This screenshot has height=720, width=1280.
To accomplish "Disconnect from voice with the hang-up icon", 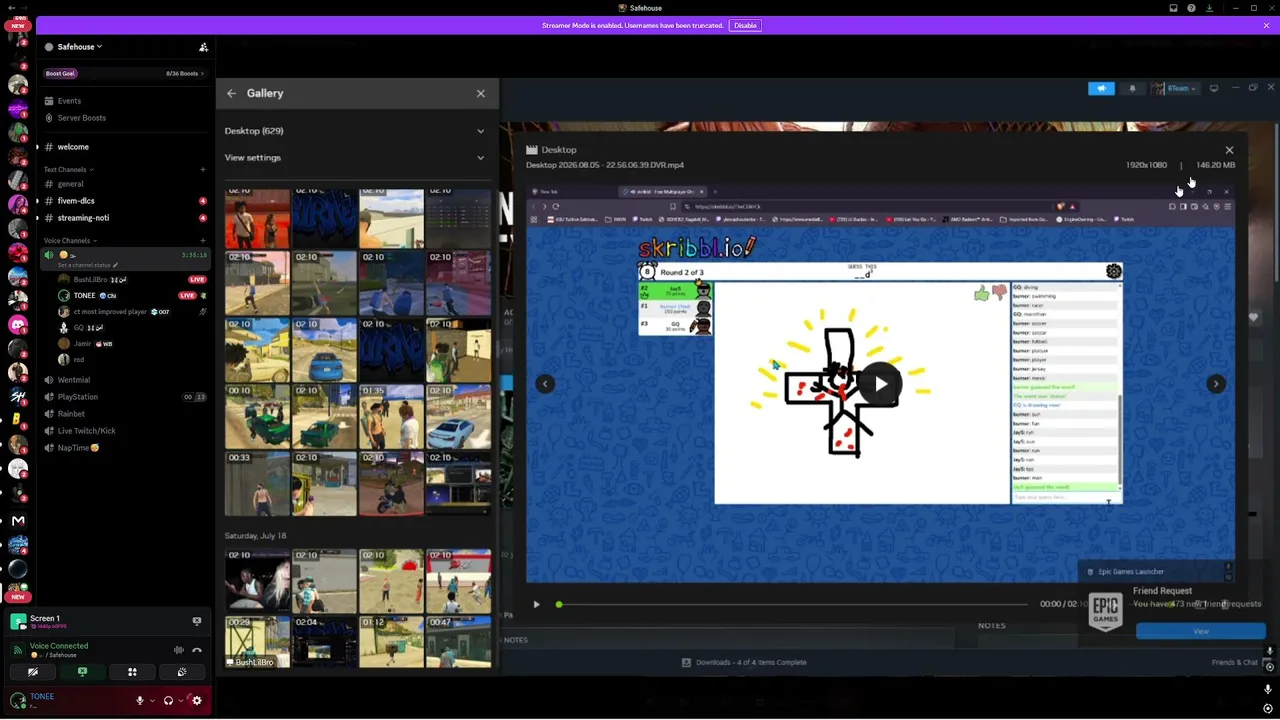I will coord(197,650).
